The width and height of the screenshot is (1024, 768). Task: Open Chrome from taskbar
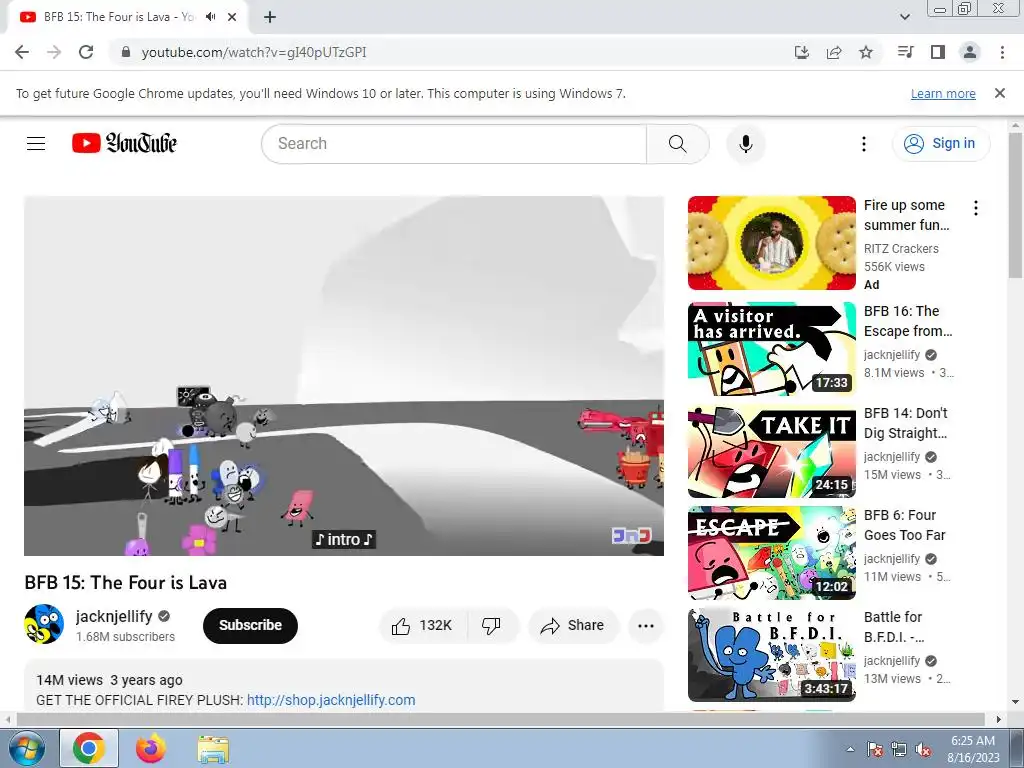click(89, 748)
